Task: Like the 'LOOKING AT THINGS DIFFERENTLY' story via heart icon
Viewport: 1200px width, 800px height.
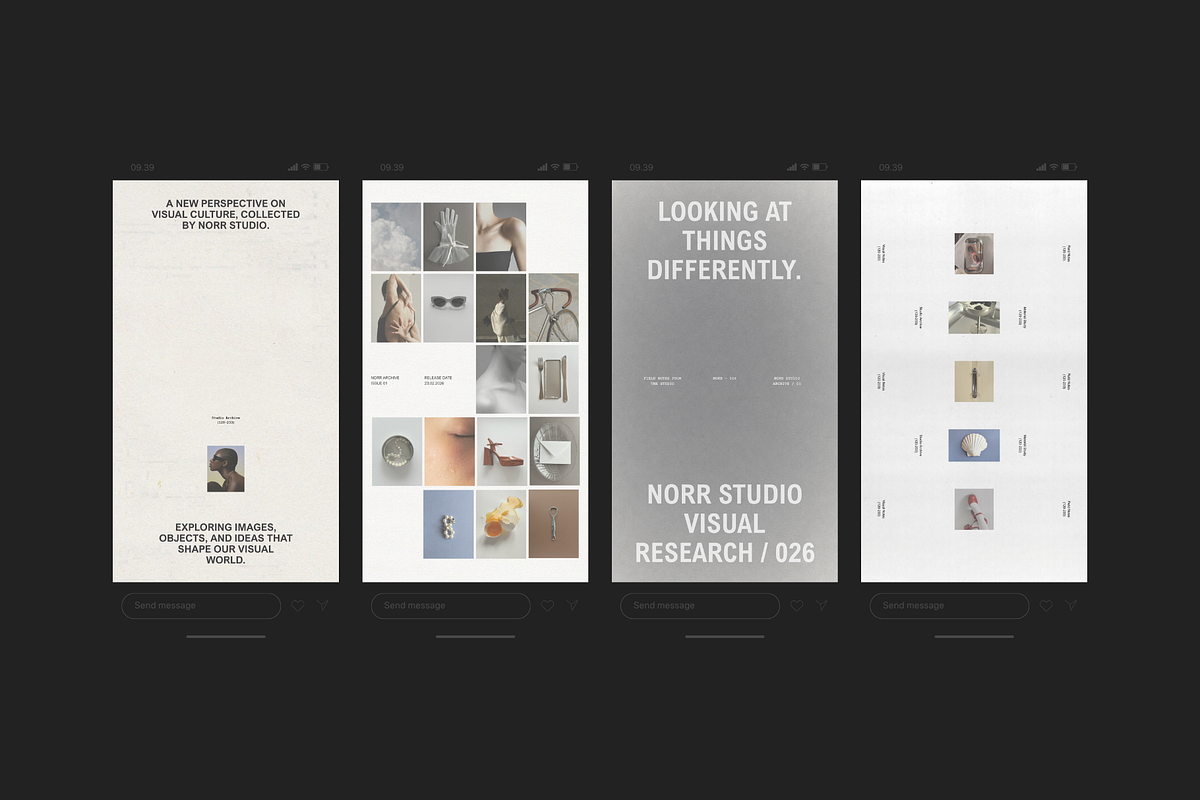Action: (796, 606)
